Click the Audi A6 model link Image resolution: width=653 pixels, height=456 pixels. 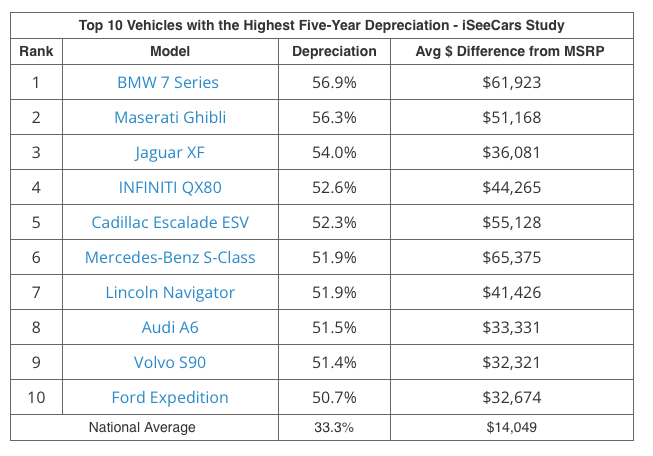coord(170,327)
